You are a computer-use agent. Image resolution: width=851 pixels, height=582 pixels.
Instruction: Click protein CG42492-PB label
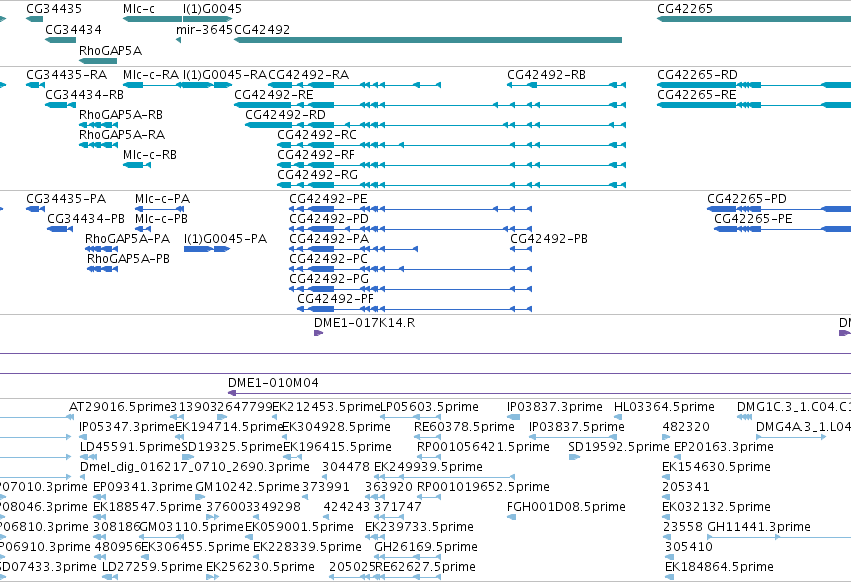point(549,239)
